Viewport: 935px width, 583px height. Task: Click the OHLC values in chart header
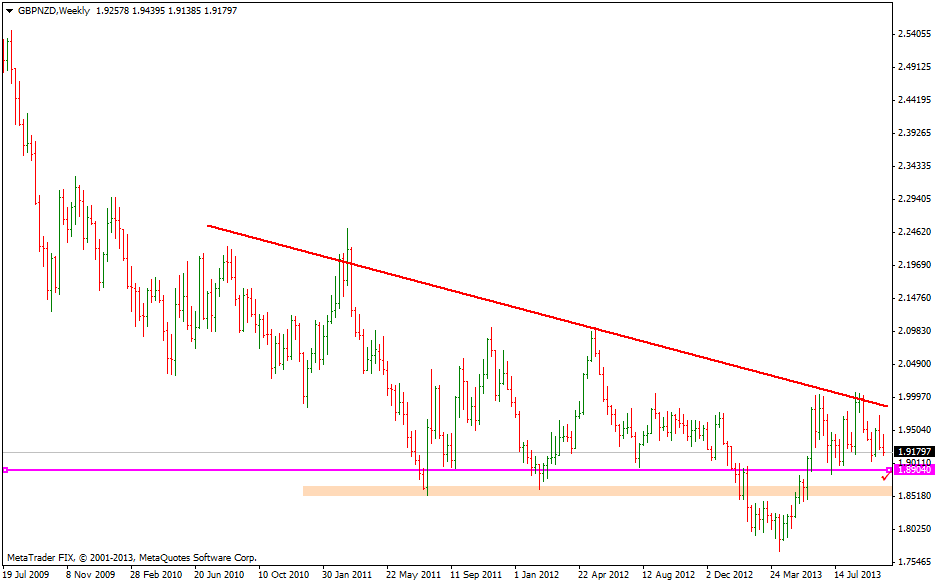pyautogui.click(x=166, y=8)
